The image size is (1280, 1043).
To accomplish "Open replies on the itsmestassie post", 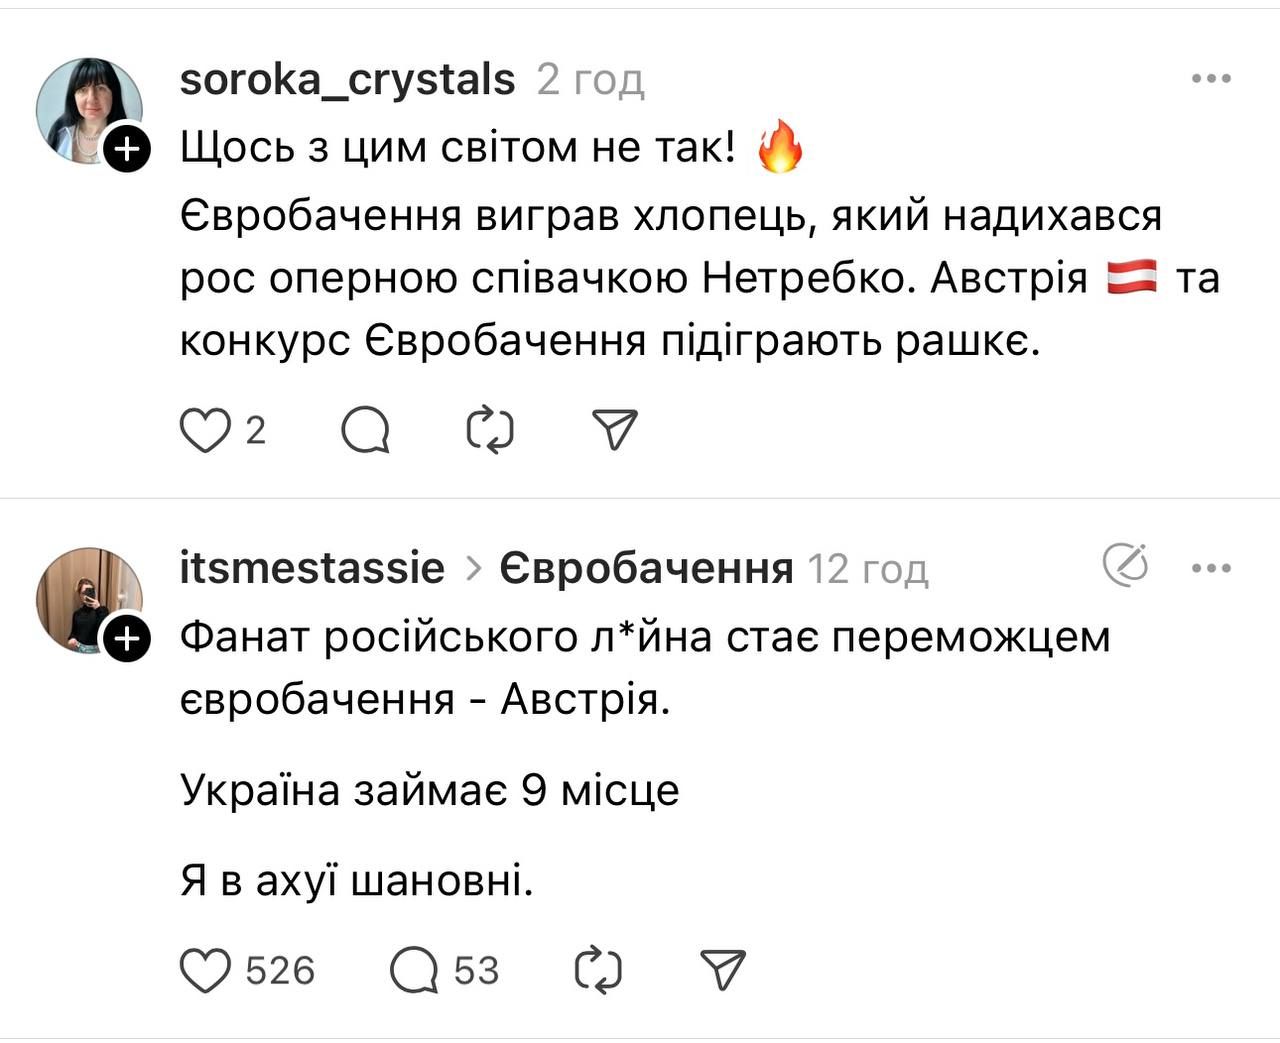I will click(414, 970).
